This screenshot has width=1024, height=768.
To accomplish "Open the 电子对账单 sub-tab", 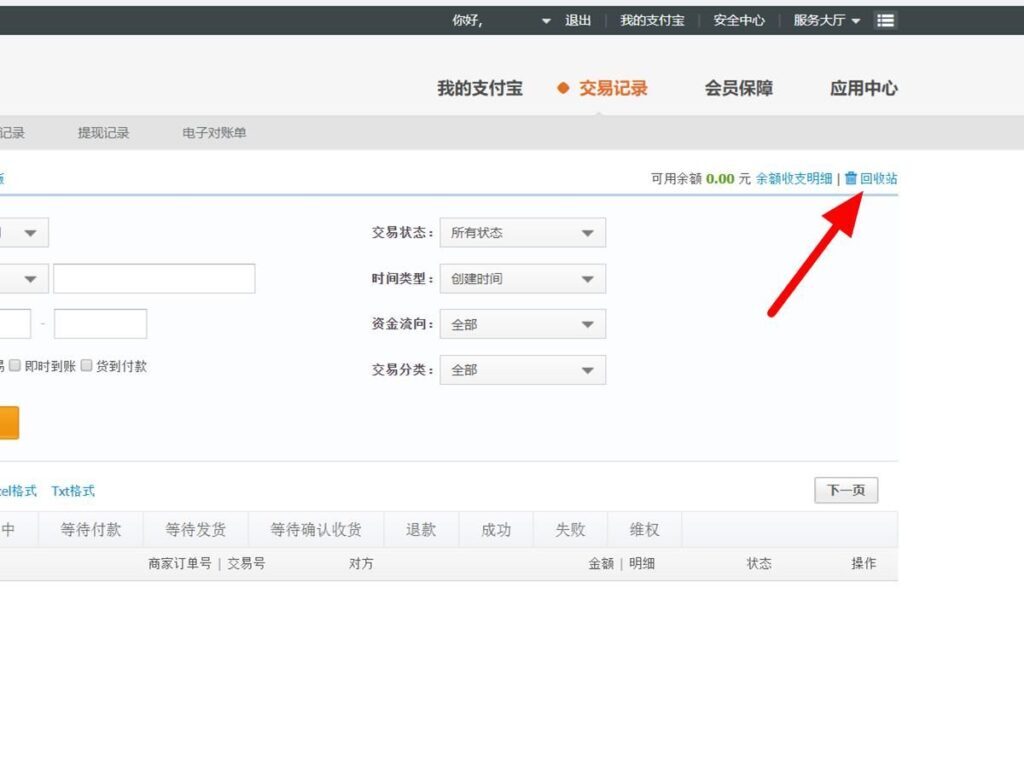I will (x=214, y=133).
